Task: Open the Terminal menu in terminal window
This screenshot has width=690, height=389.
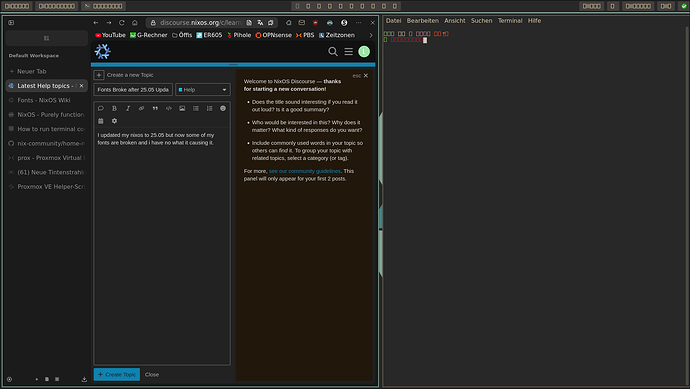Action: click(510, 21)
